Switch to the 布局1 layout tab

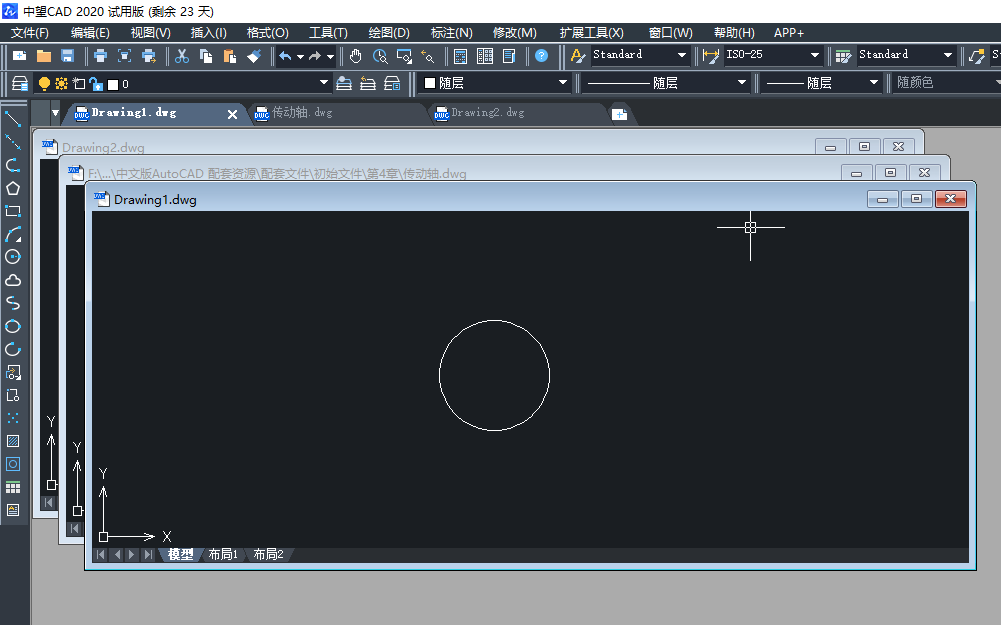tap(222, 554)
